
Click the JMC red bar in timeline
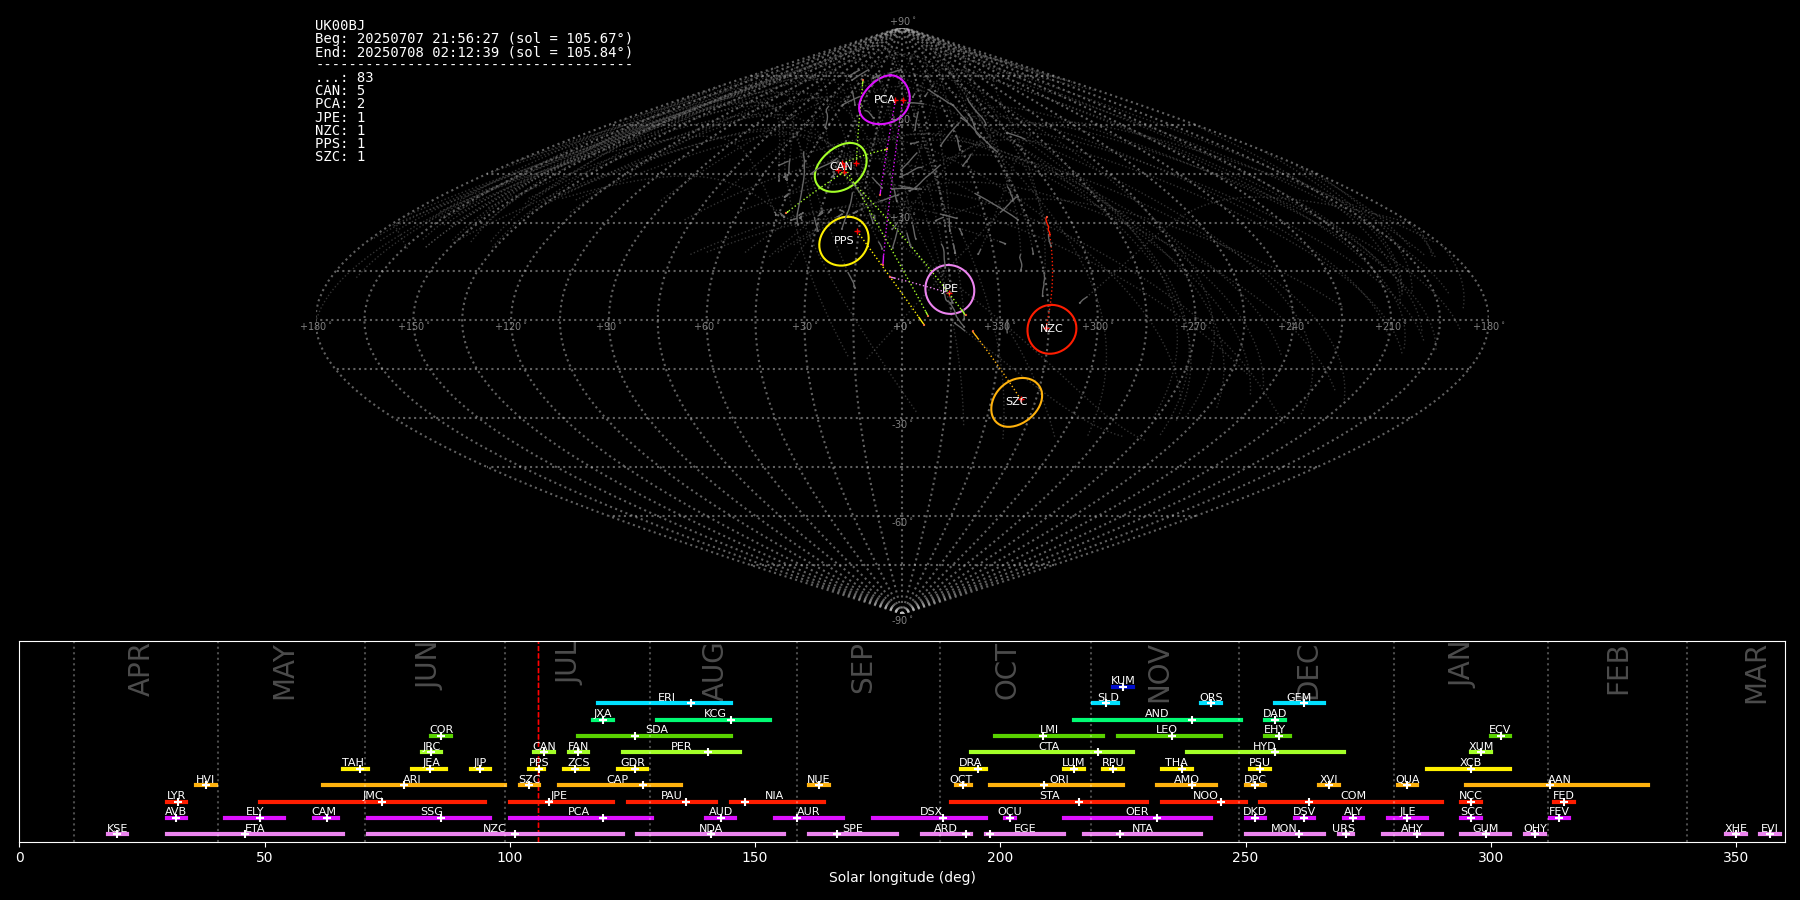372,802
